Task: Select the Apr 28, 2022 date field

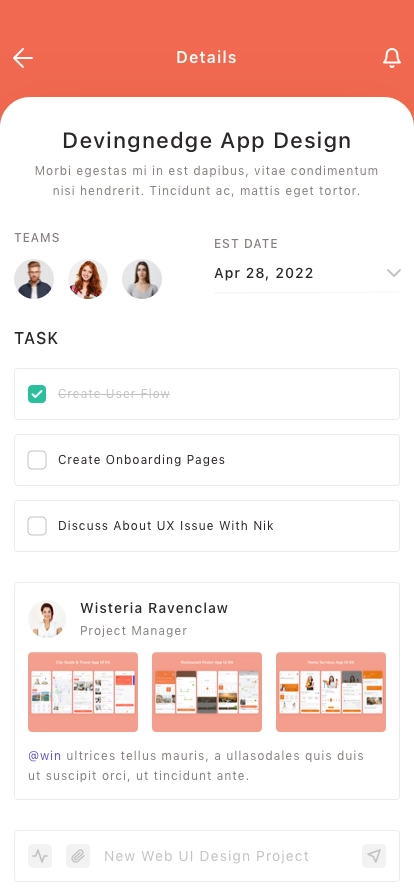Action: pos(307,273)
